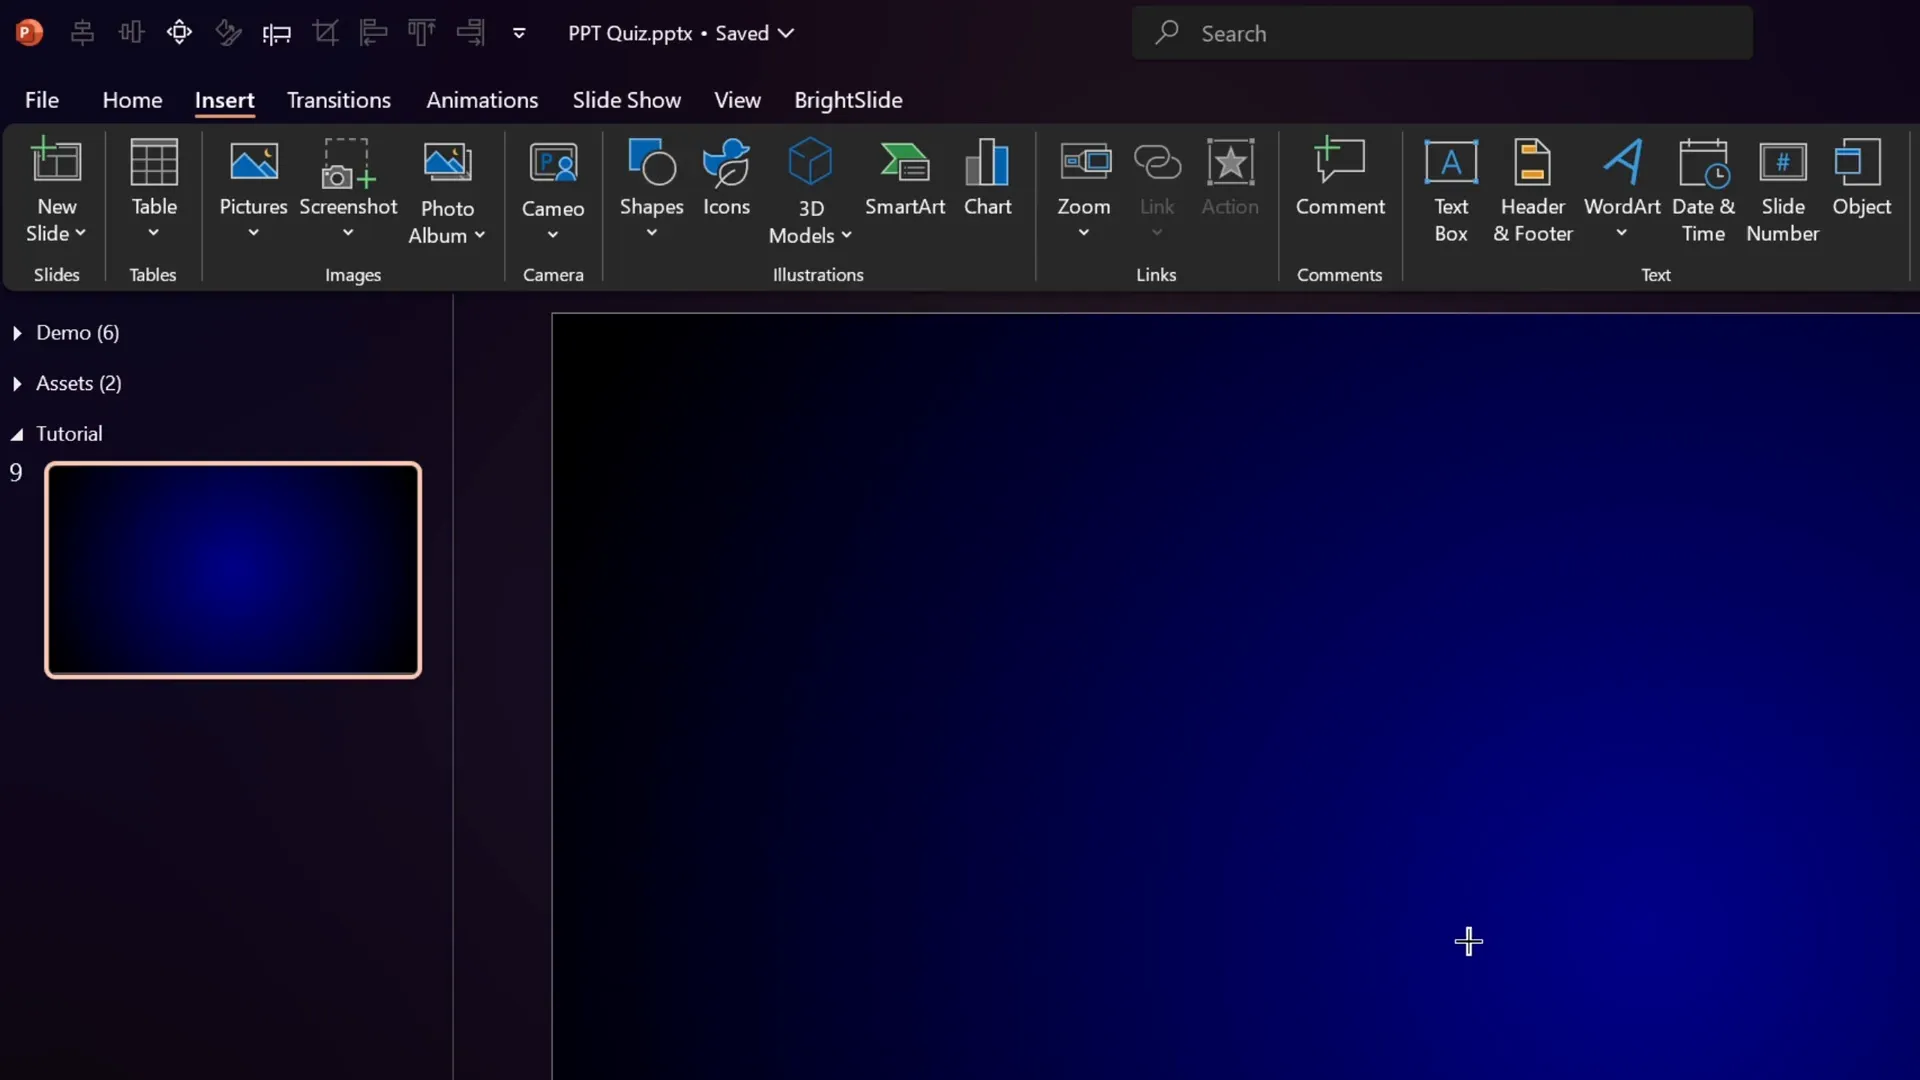
Task: Select the Crop tool in quick access toolbar
Action: [325, 33]
